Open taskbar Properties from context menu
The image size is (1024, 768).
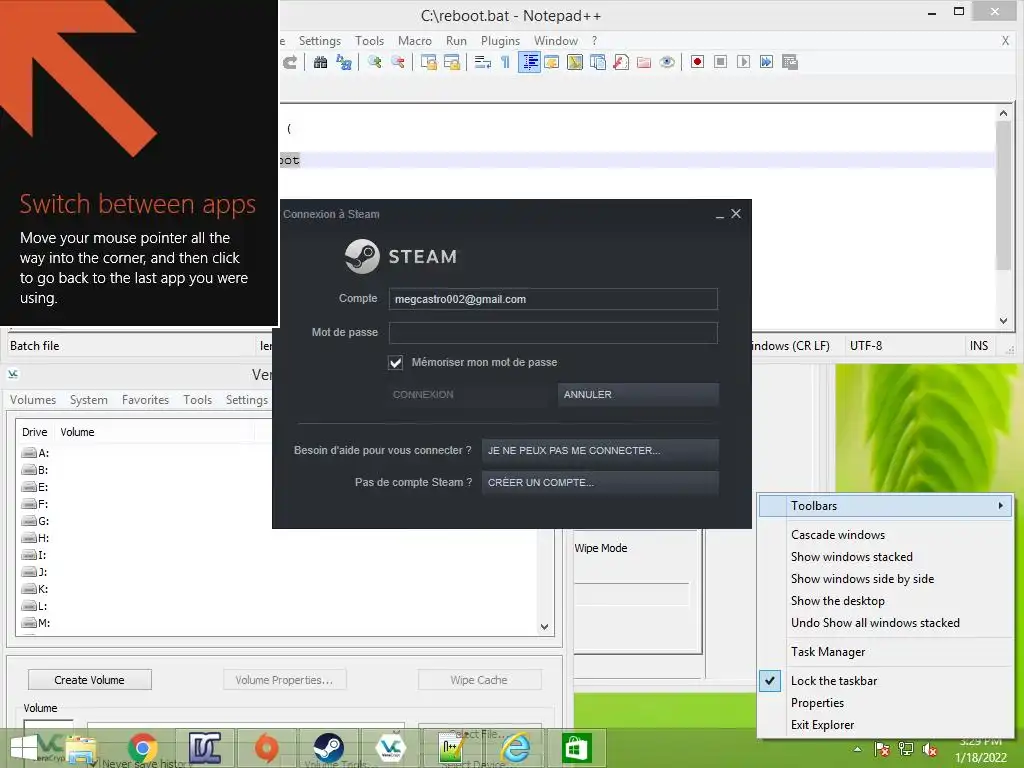coord(817,703)
